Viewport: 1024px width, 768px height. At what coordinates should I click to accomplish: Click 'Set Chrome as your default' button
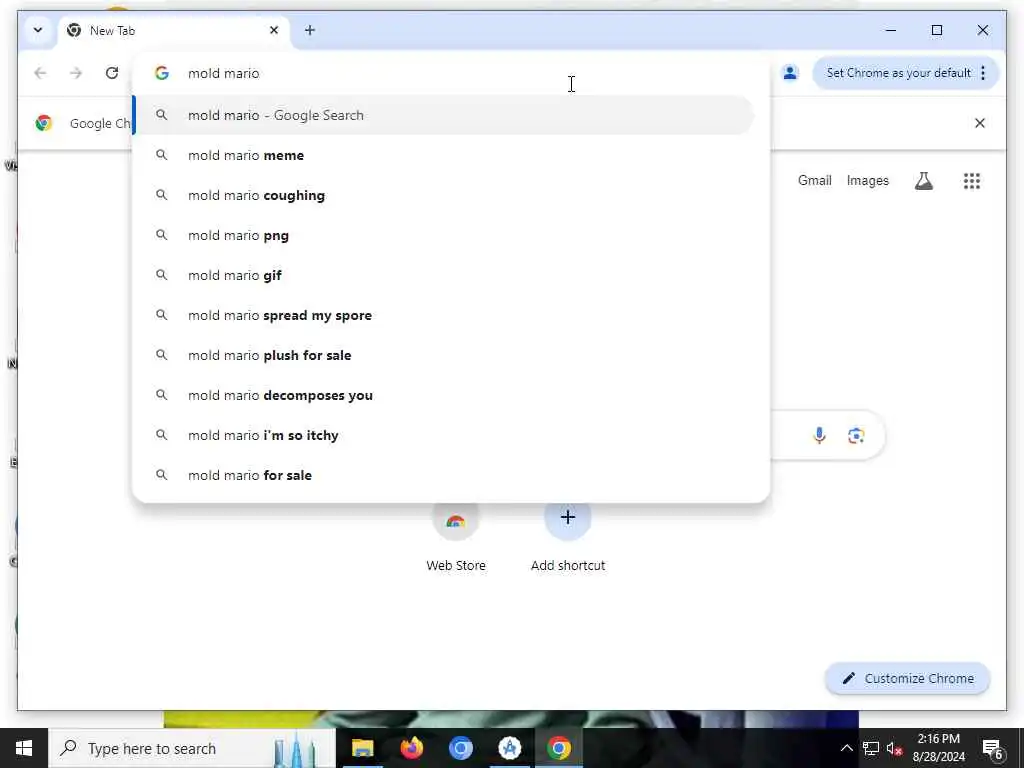click(899, 73)
